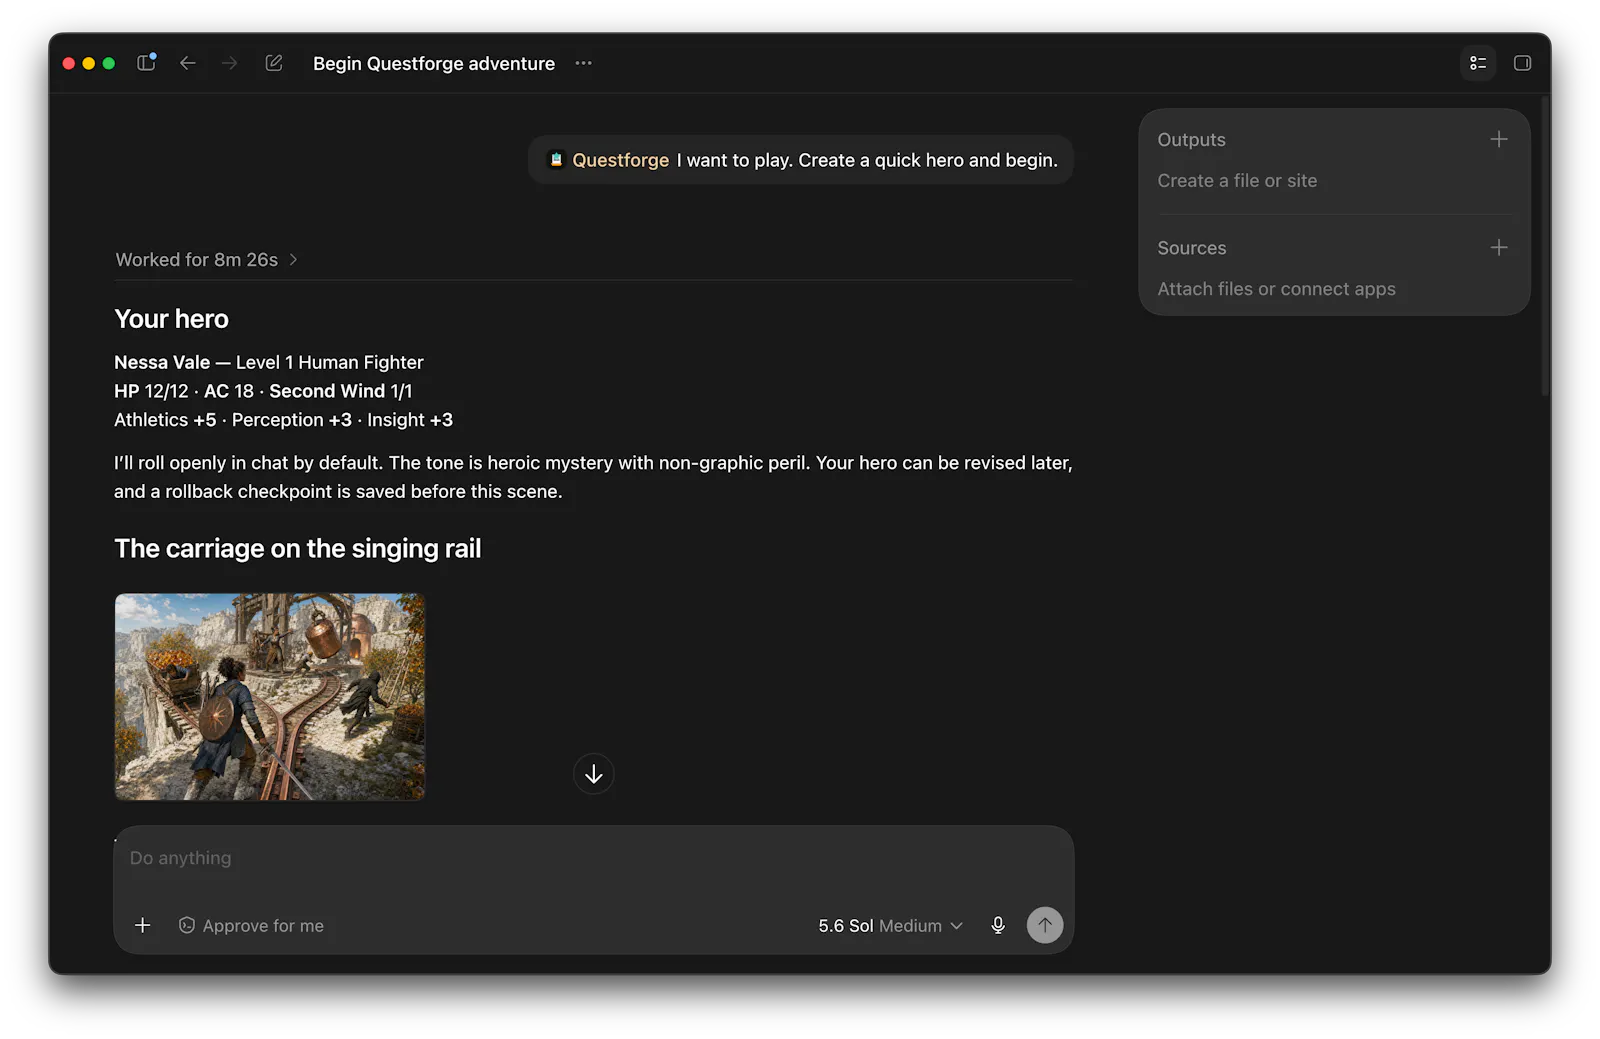The width and height of the screenshot is (1600, 1039).
Task: Add a source with plus icon
Action: (1499, 247)
